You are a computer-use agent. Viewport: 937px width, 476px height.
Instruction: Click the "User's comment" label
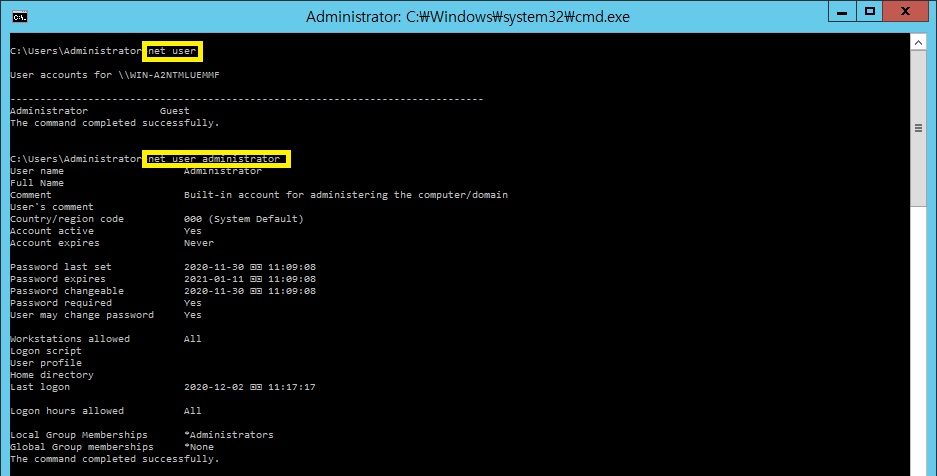[52, 207]
